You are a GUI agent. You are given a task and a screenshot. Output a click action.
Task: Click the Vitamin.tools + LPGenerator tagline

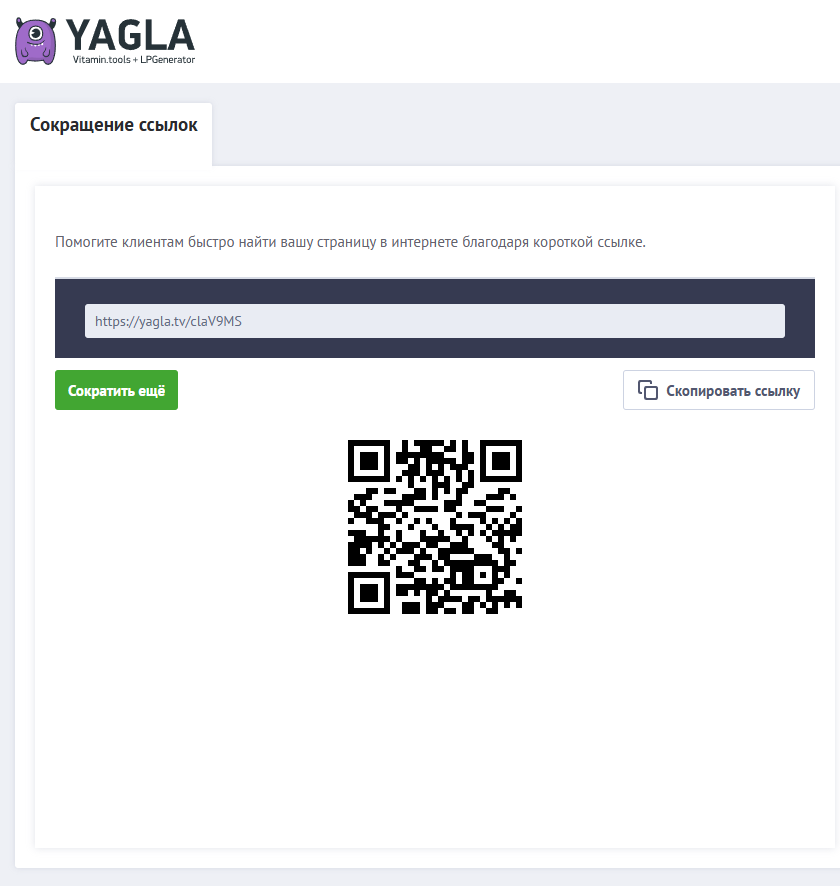[134, 59]
